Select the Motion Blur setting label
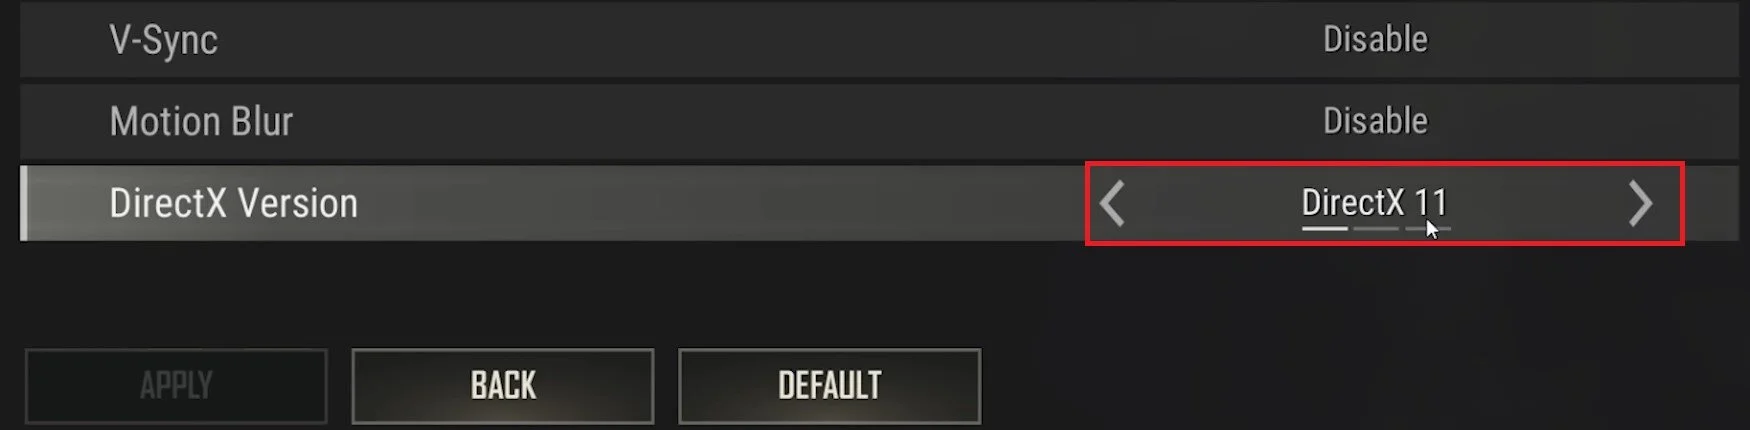 (201, 122)
